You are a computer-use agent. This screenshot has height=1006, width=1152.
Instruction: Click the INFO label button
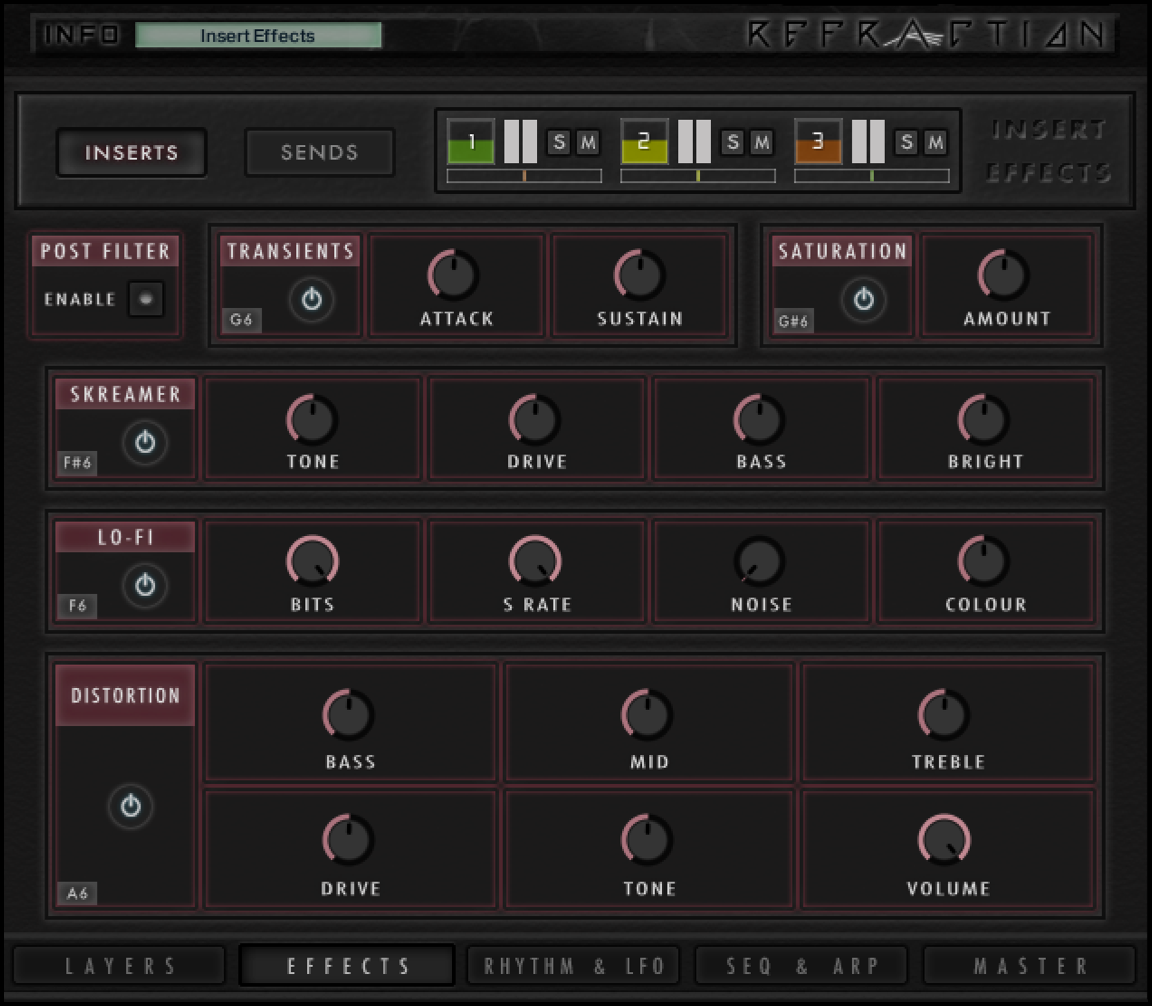(x=81, y=35)
